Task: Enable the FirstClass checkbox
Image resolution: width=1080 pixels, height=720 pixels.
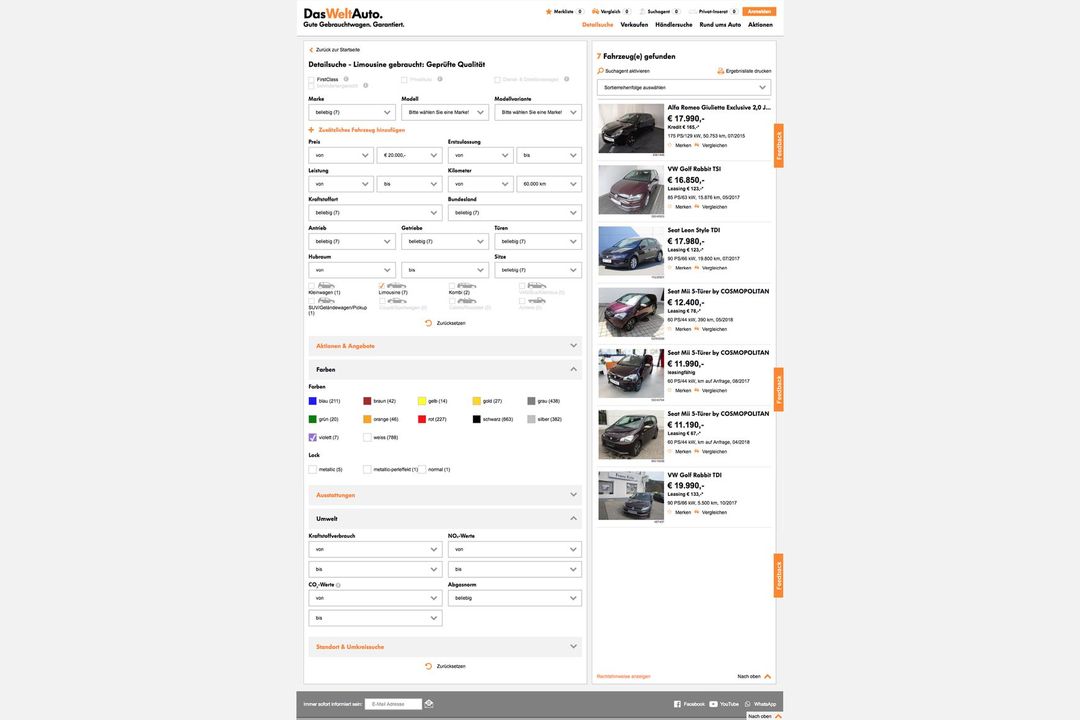Action: pyautogui.click(x=311, y=77)
